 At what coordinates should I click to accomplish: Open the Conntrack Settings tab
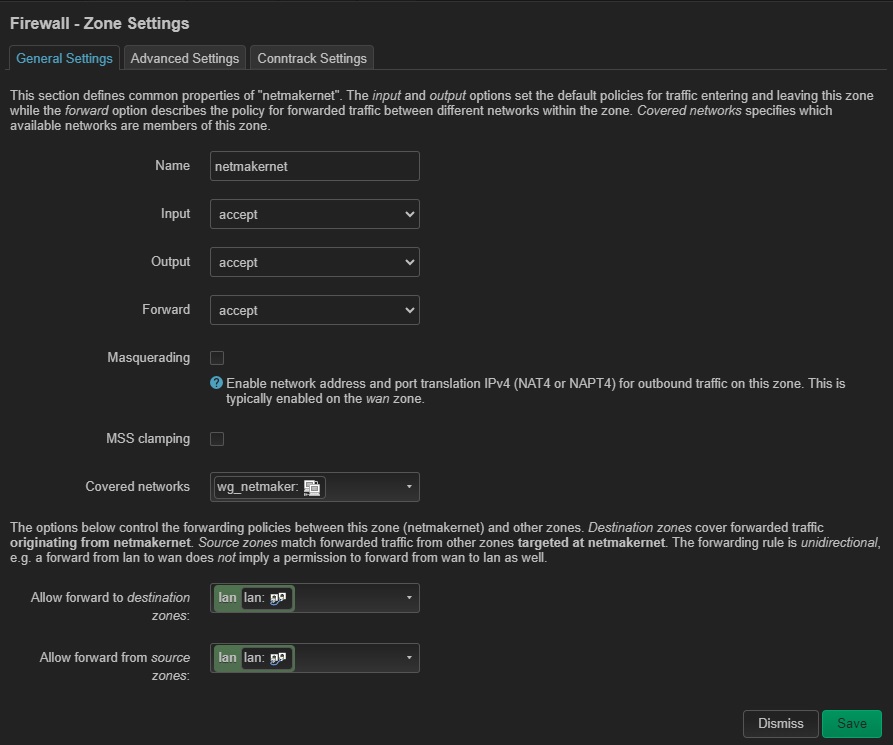312,58
